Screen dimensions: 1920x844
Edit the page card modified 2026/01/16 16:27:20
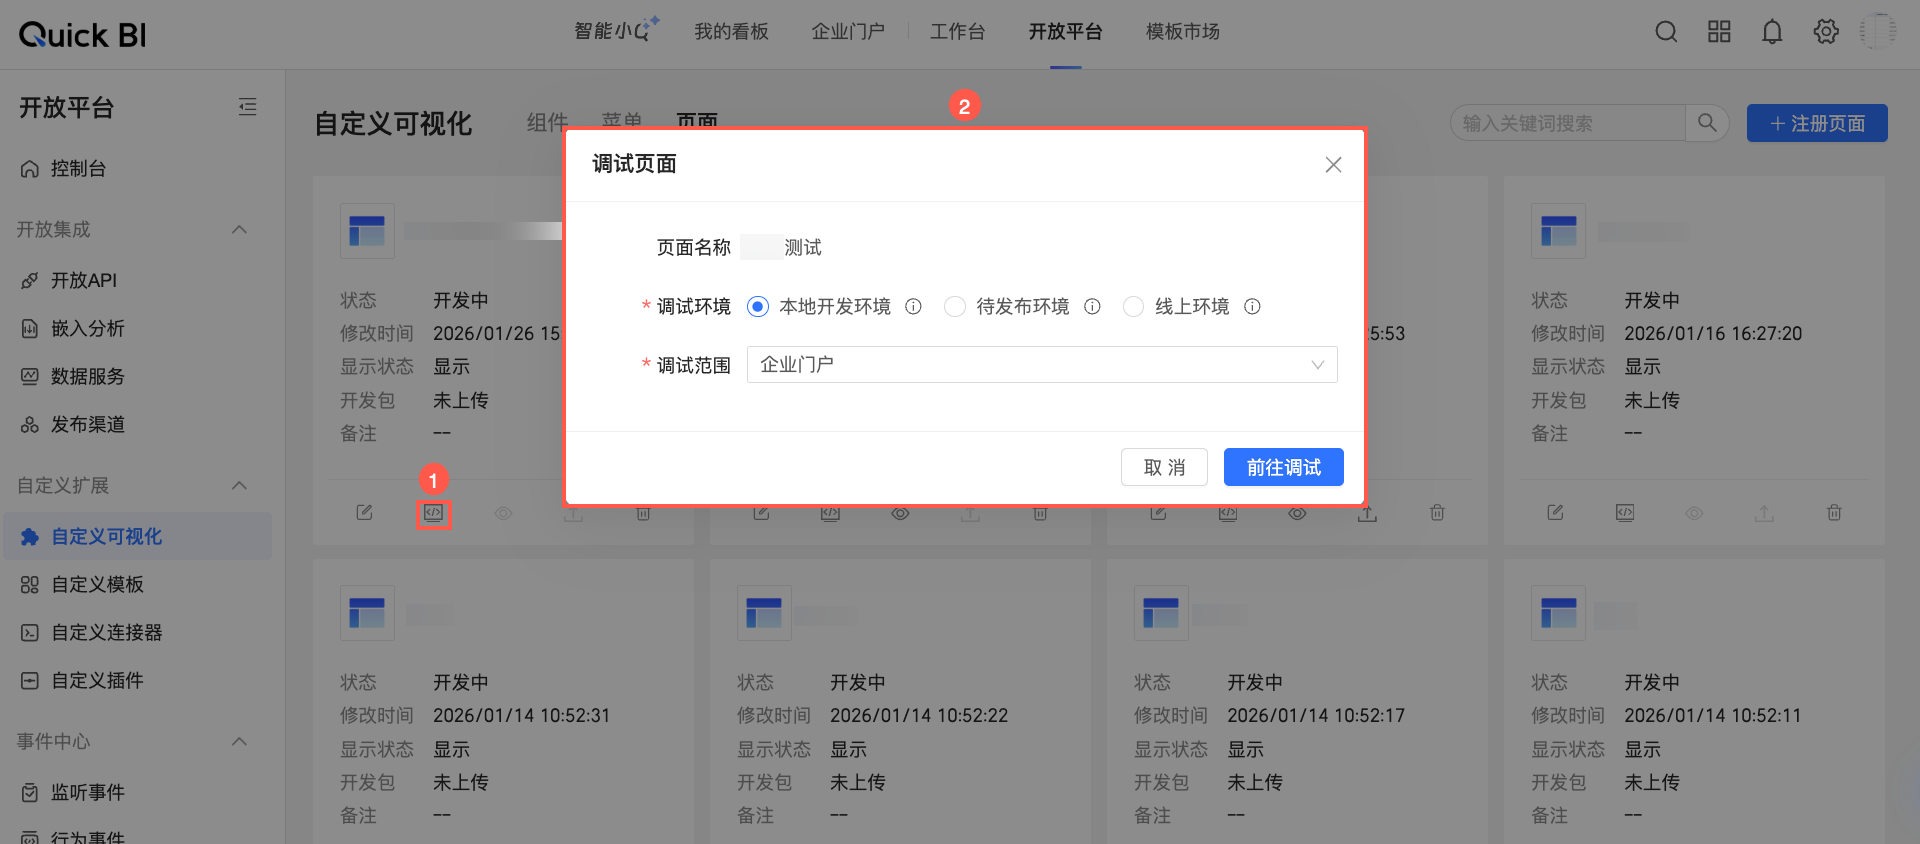point(1555,512)
